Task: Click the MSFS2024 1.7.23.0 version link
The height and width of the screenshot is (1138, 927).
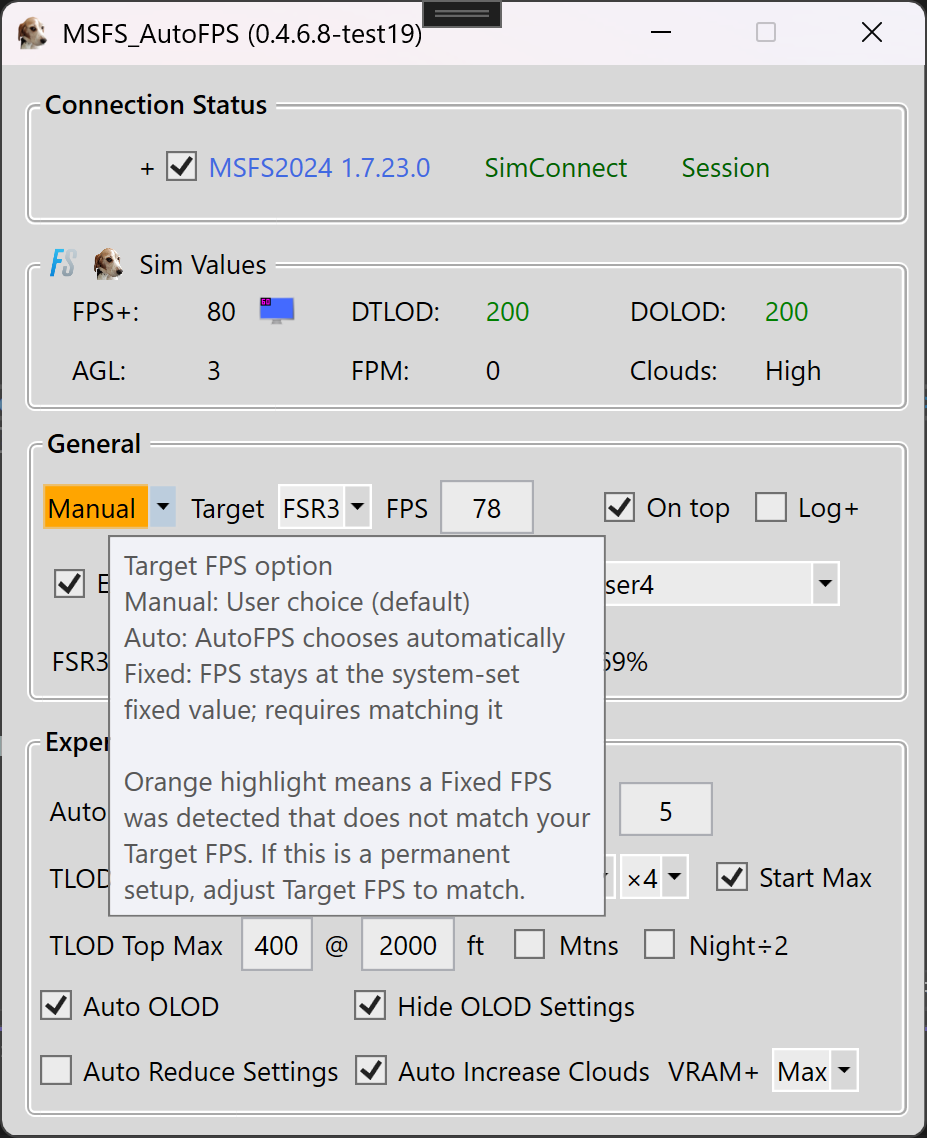Action: point(319,168)
